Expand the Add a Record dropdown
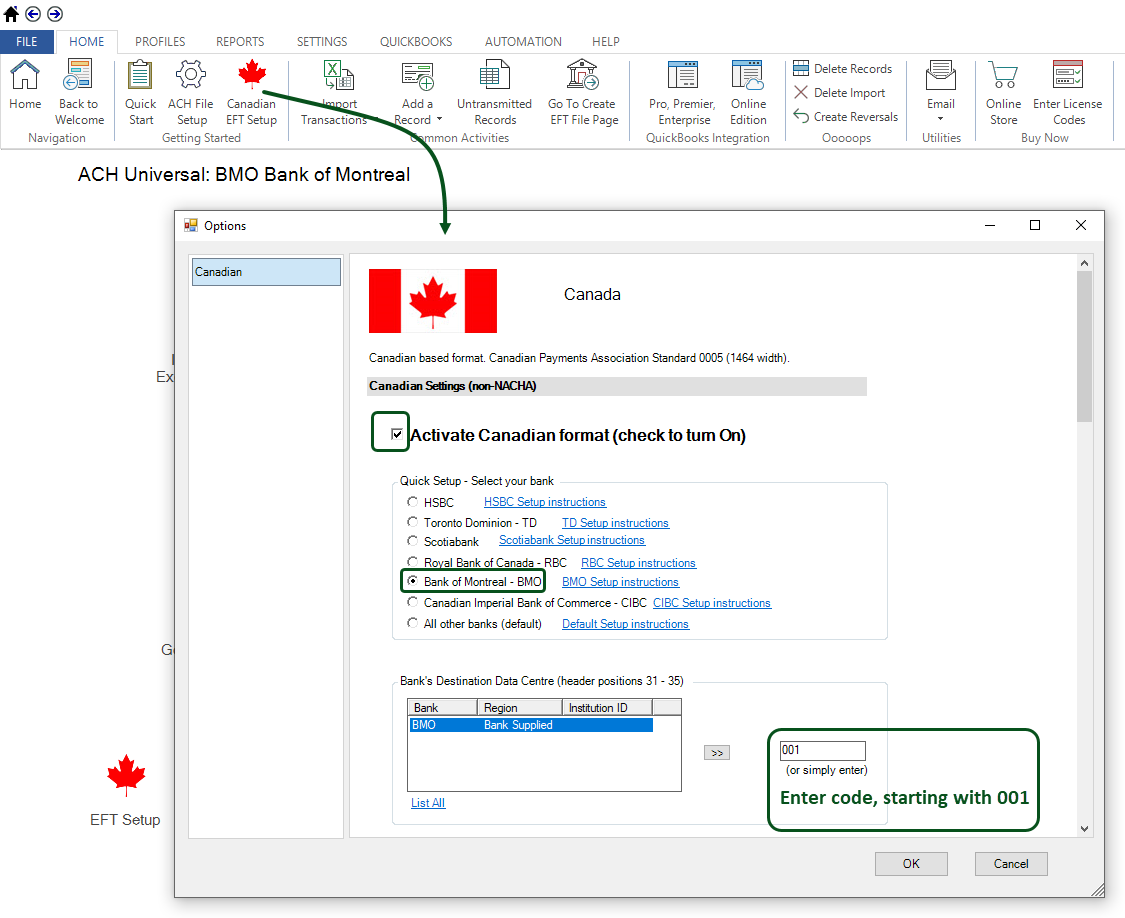Viewport: 1125px width, 918px height. [439, 120]
